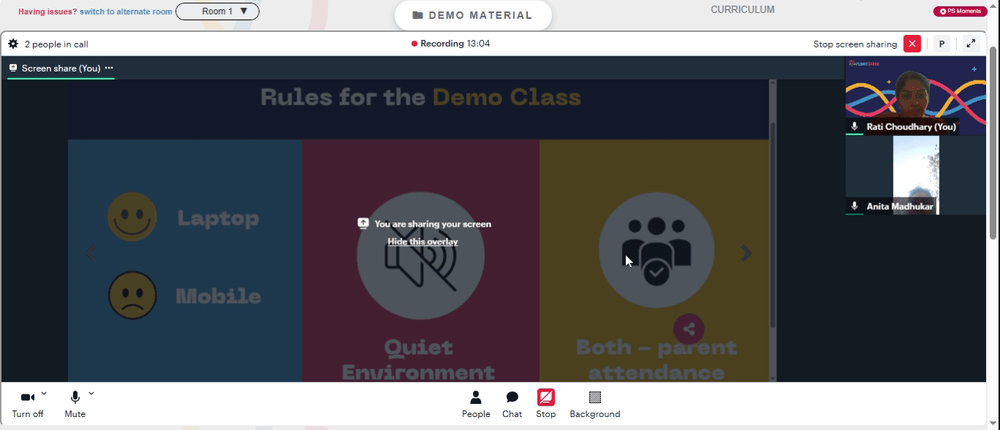
Task: Click switch to alternate room link
Action: [x=126, y=11]
